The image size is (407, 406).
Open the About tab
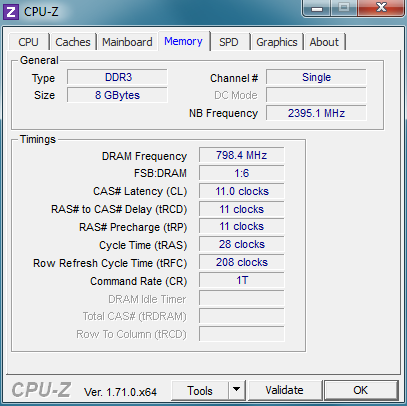click(x=324, y=42)
